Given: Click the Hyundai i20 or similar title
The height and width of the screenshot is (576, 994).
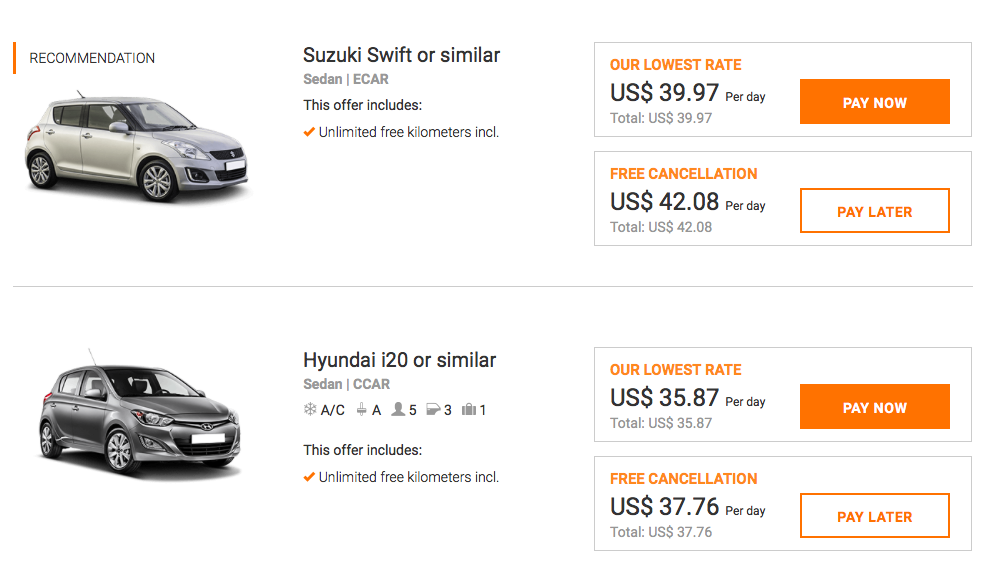Looking at the screenshot, I should click(x=399, y=360).
